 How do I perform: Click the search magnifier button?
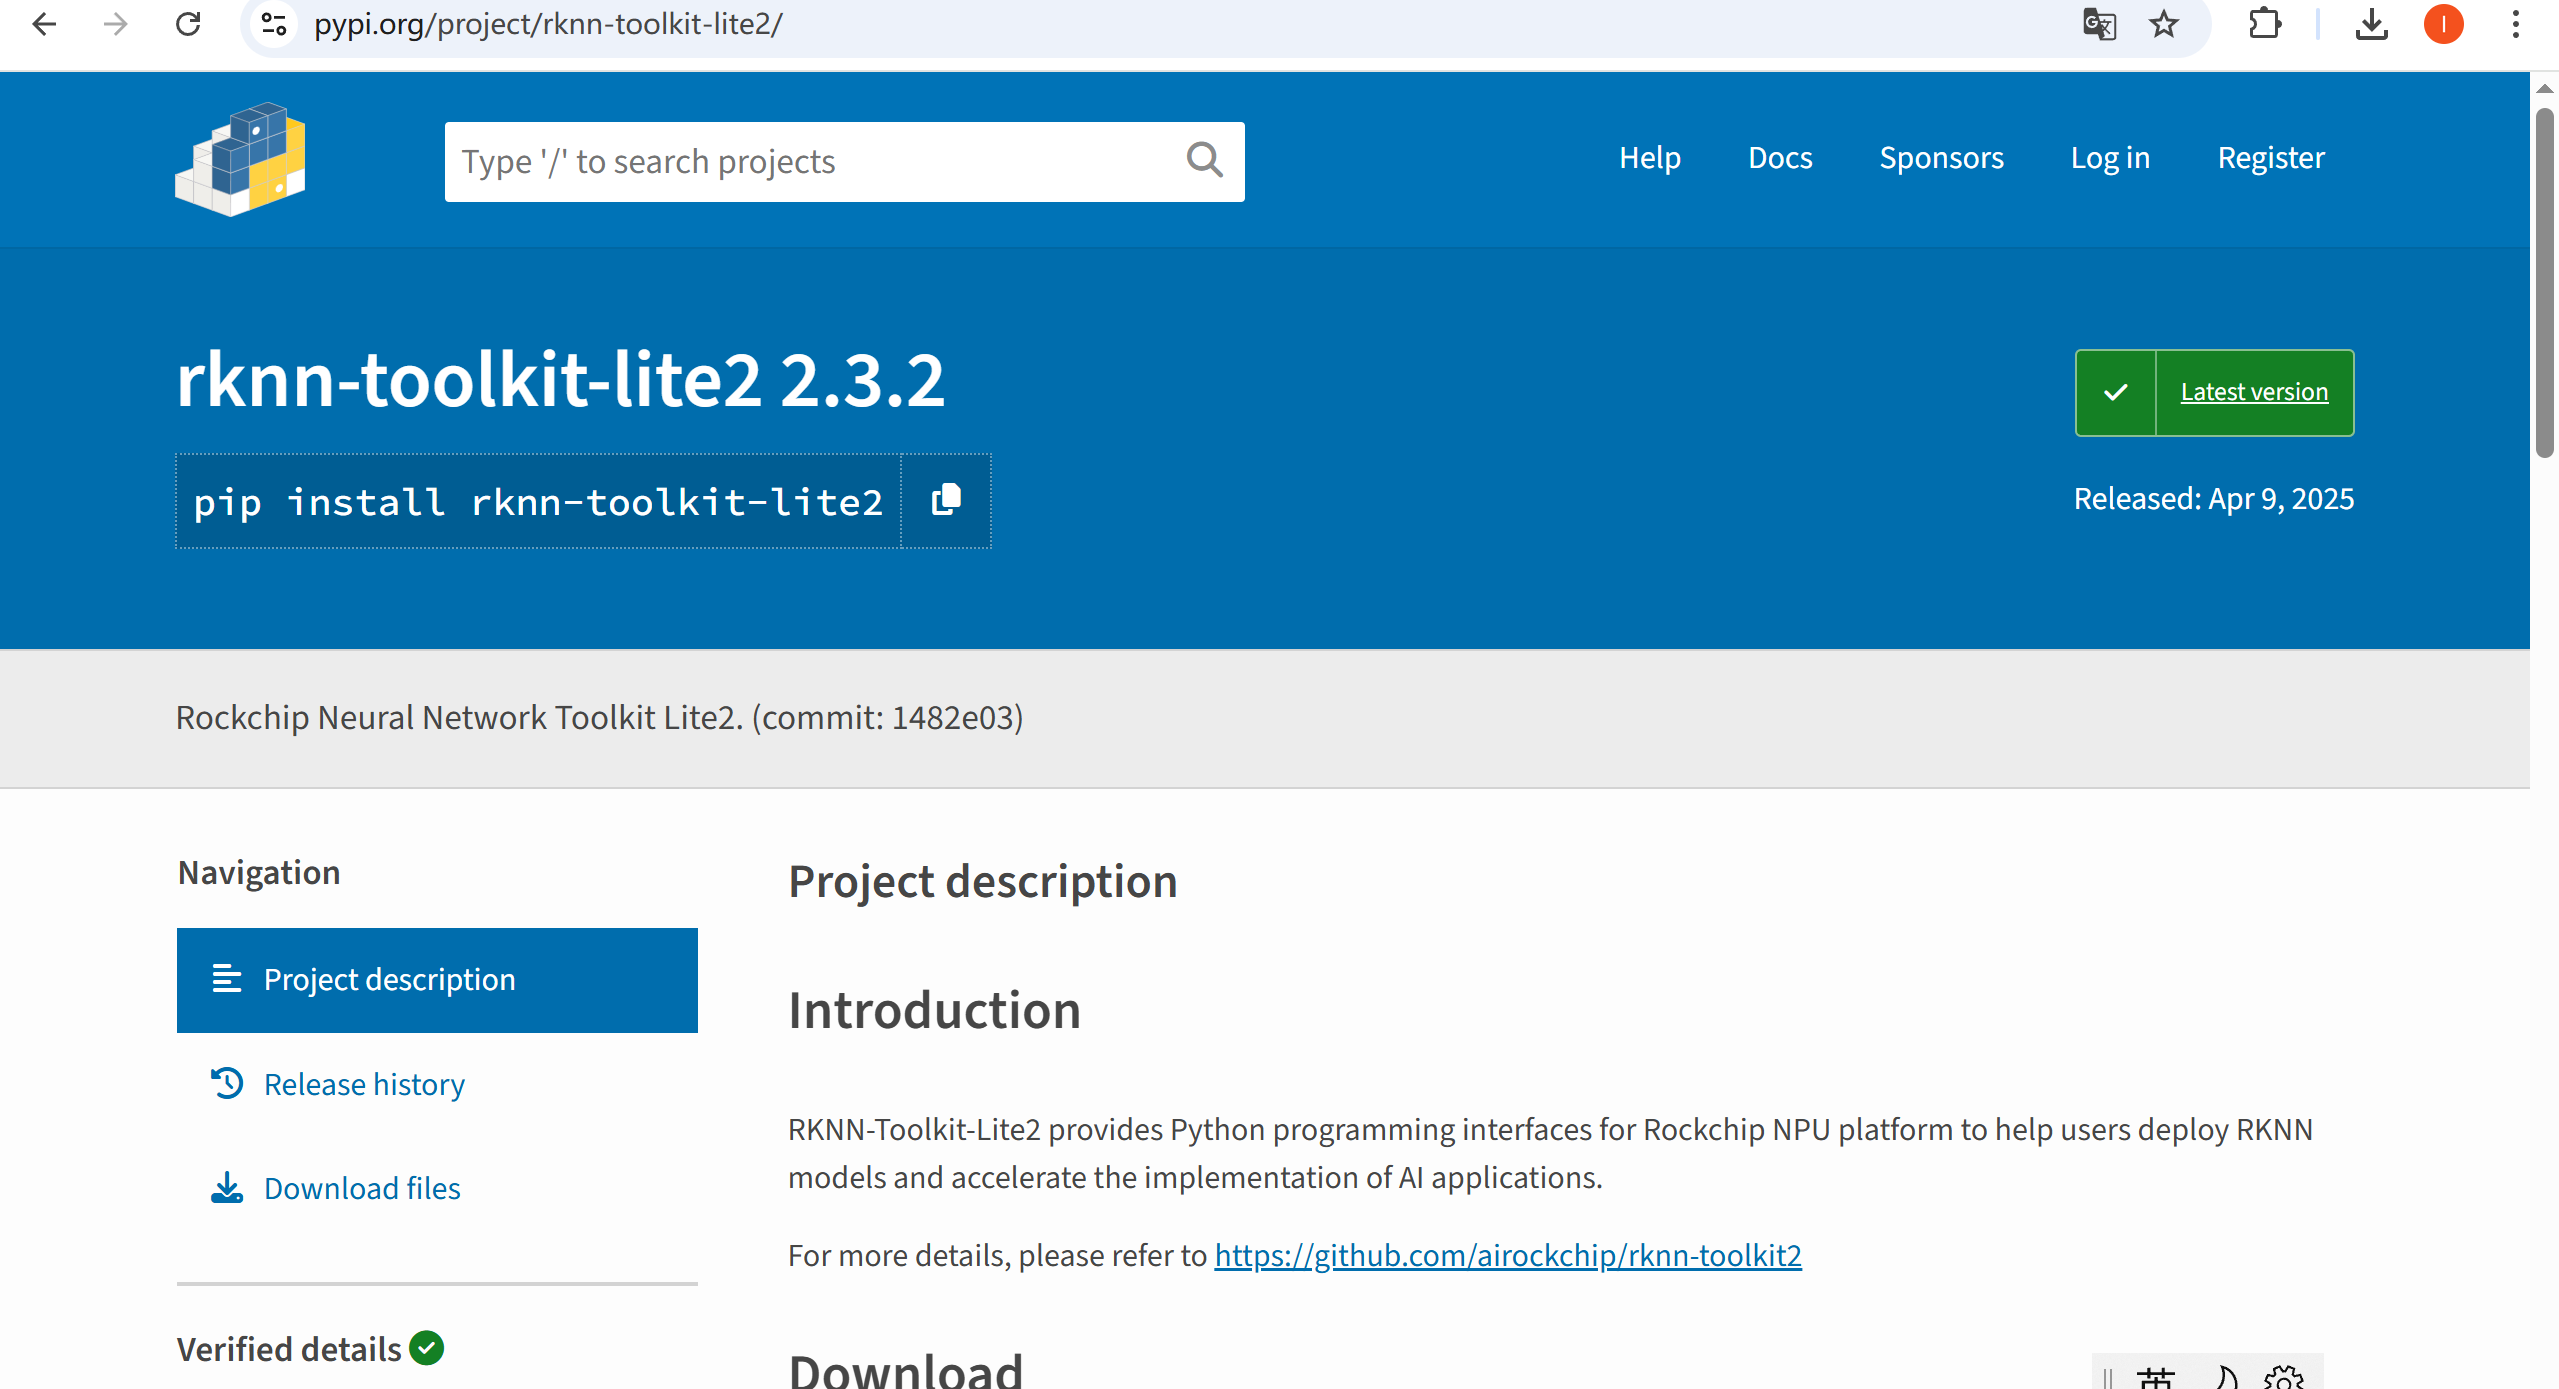[1204, 160]
